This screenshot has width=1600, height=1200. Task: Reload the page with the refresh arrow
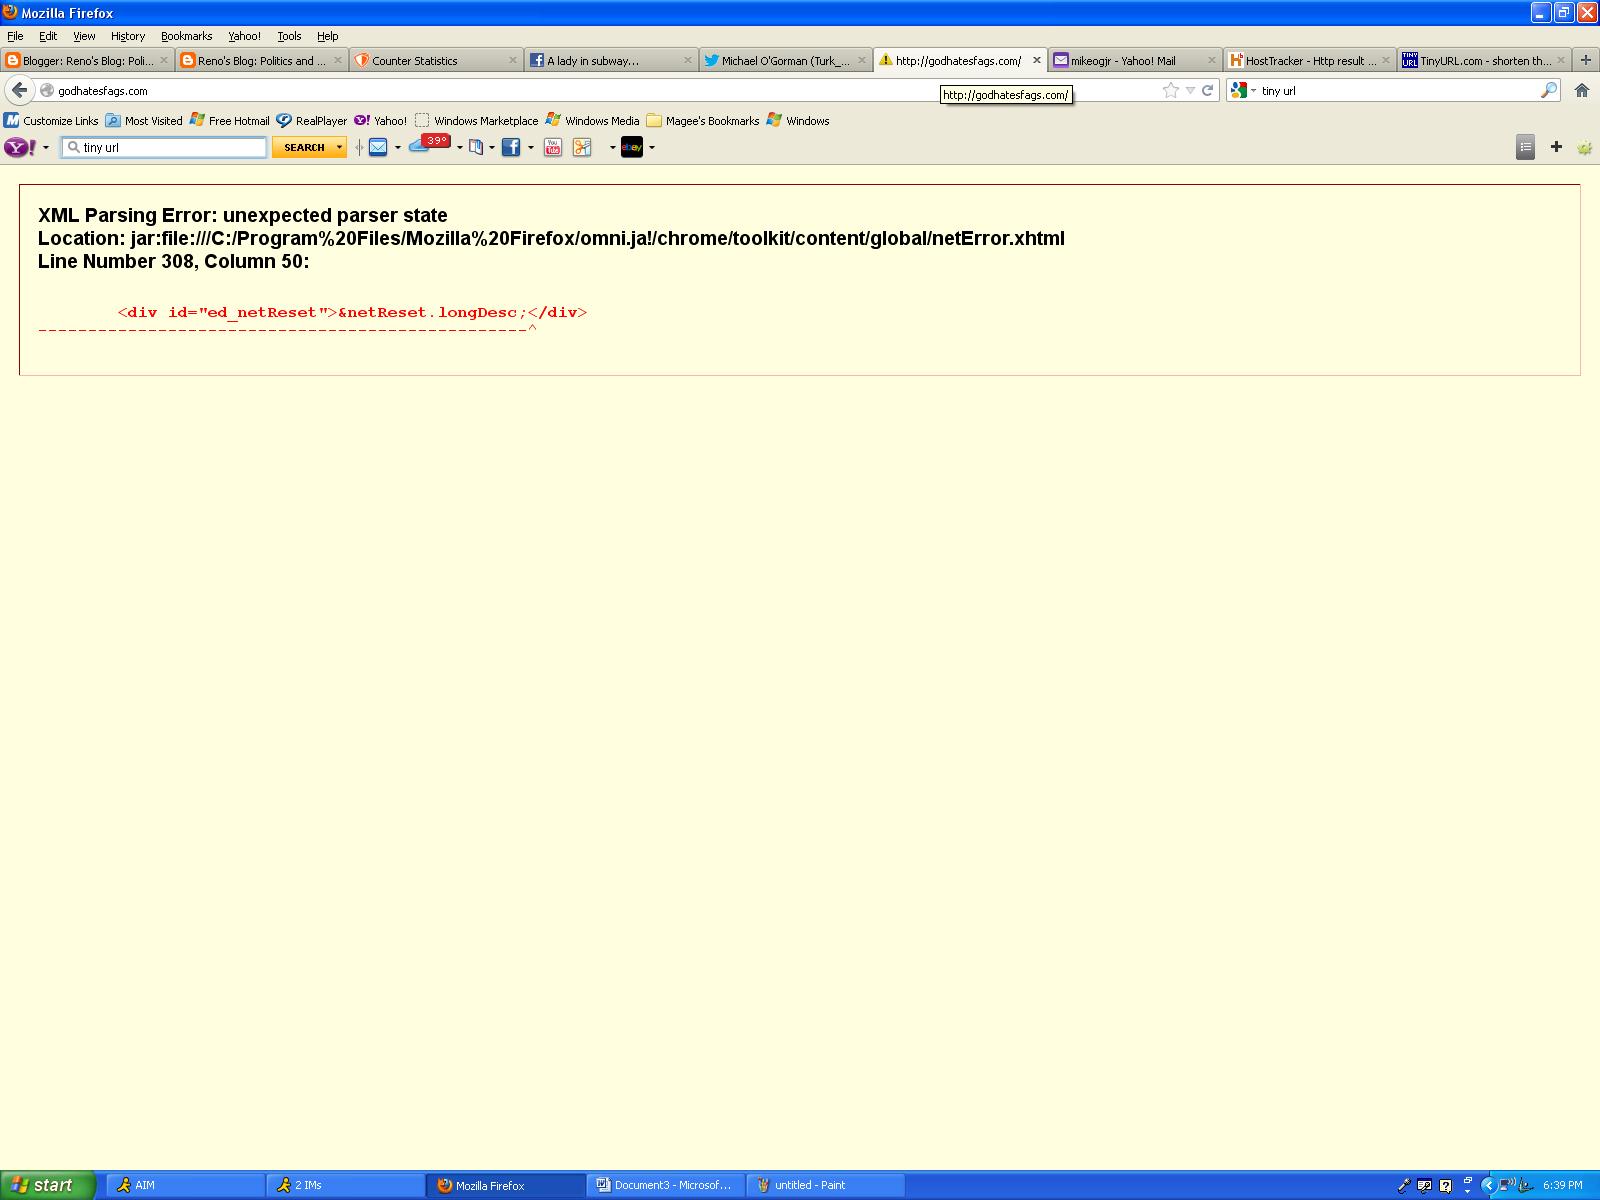coord(1207,90)
